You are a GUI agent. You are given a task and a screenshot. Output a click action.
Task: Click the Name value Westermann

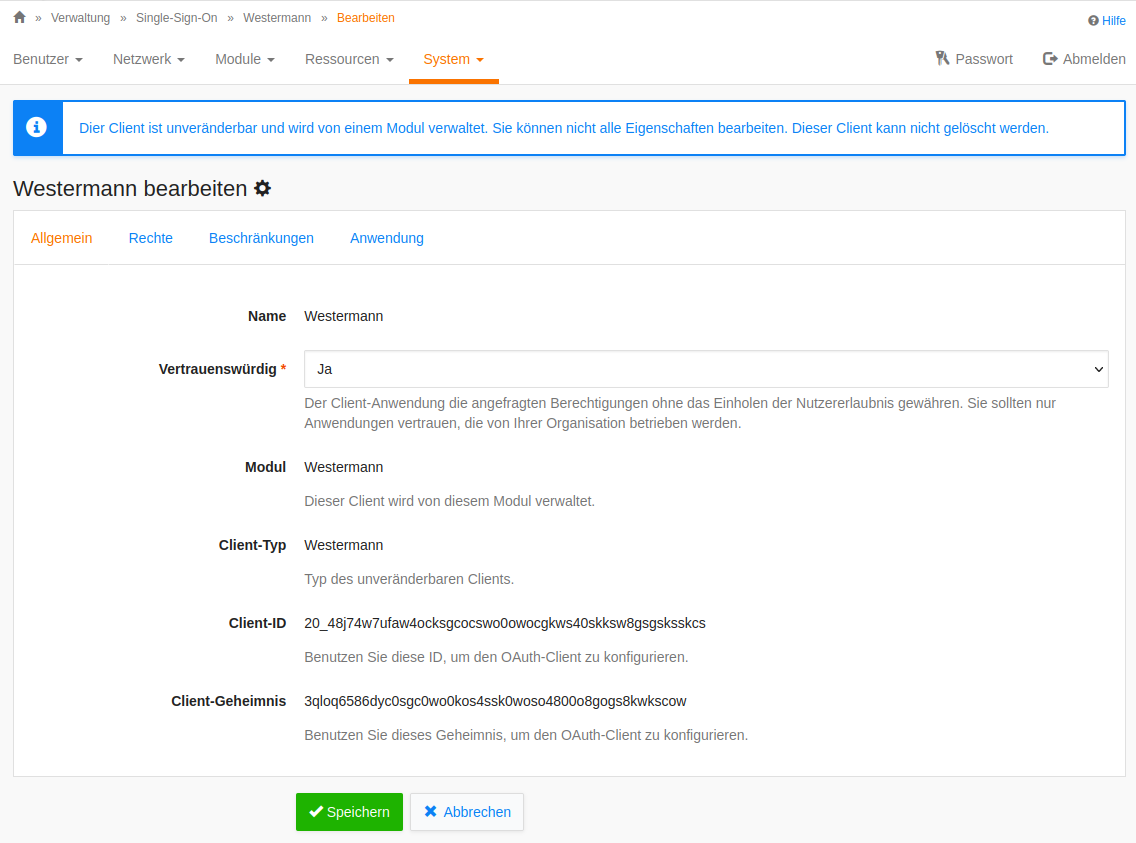(343, 316)
